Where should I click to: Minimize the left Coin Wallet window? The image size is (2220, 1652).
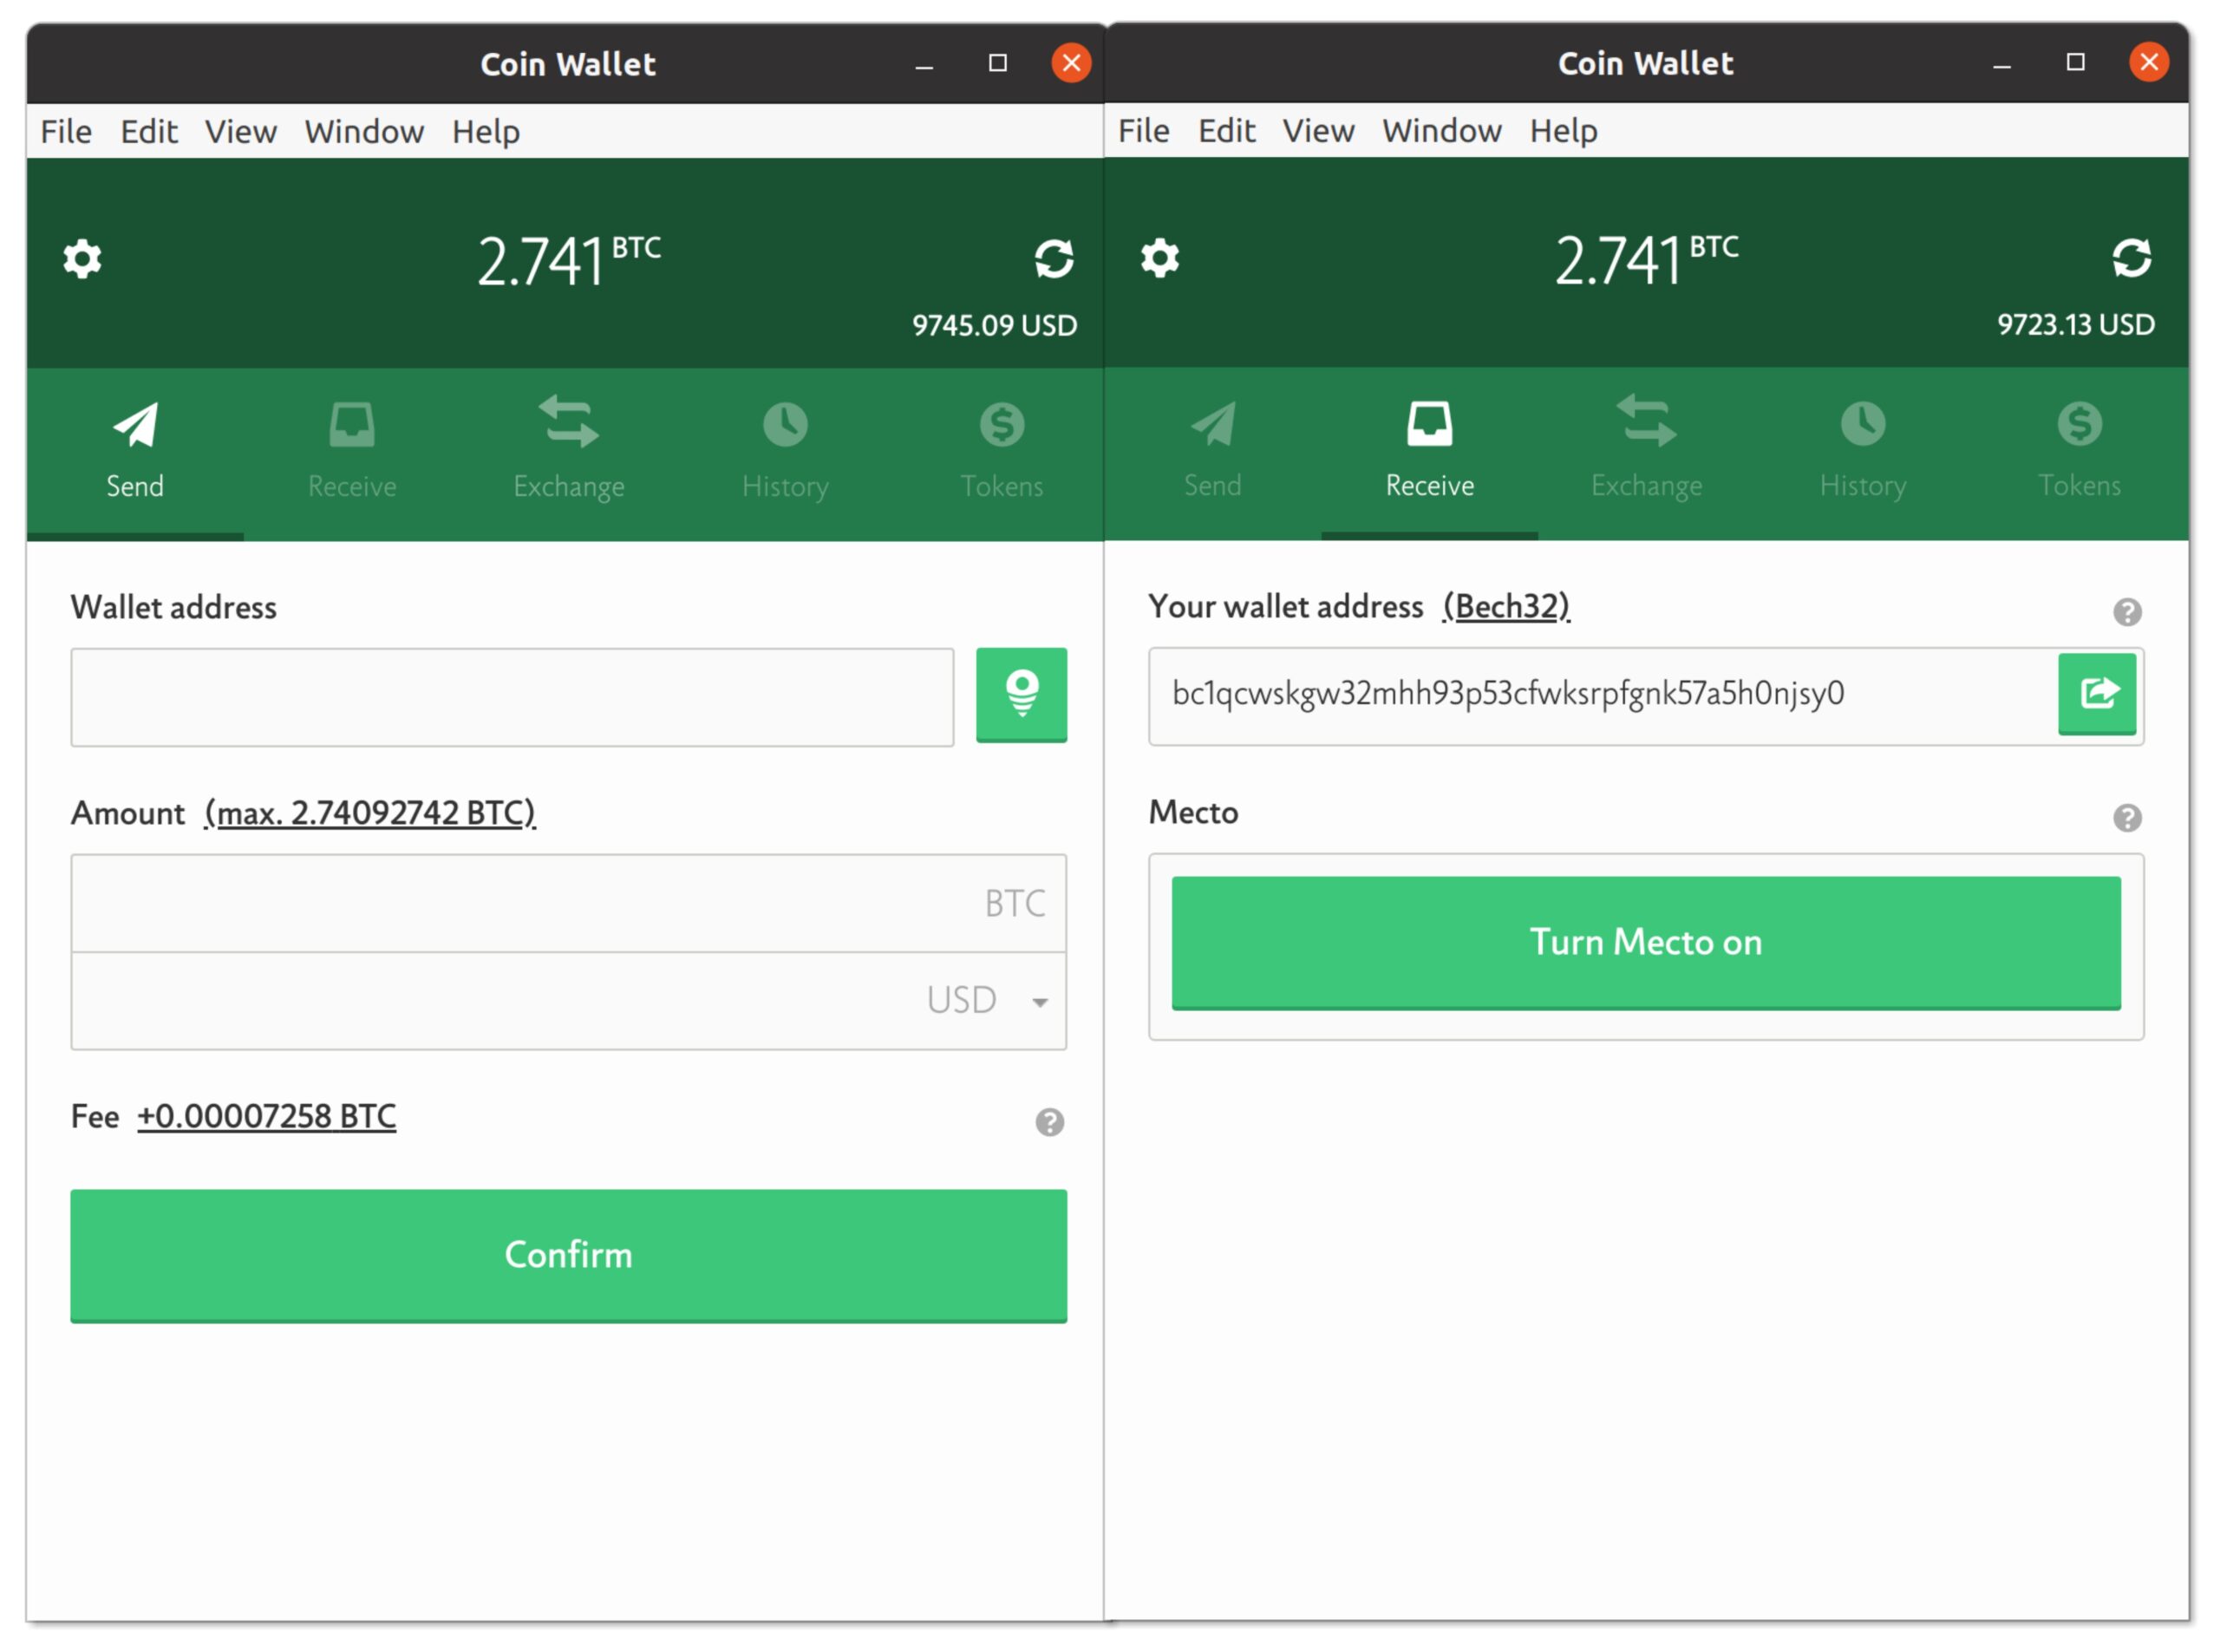924,64
